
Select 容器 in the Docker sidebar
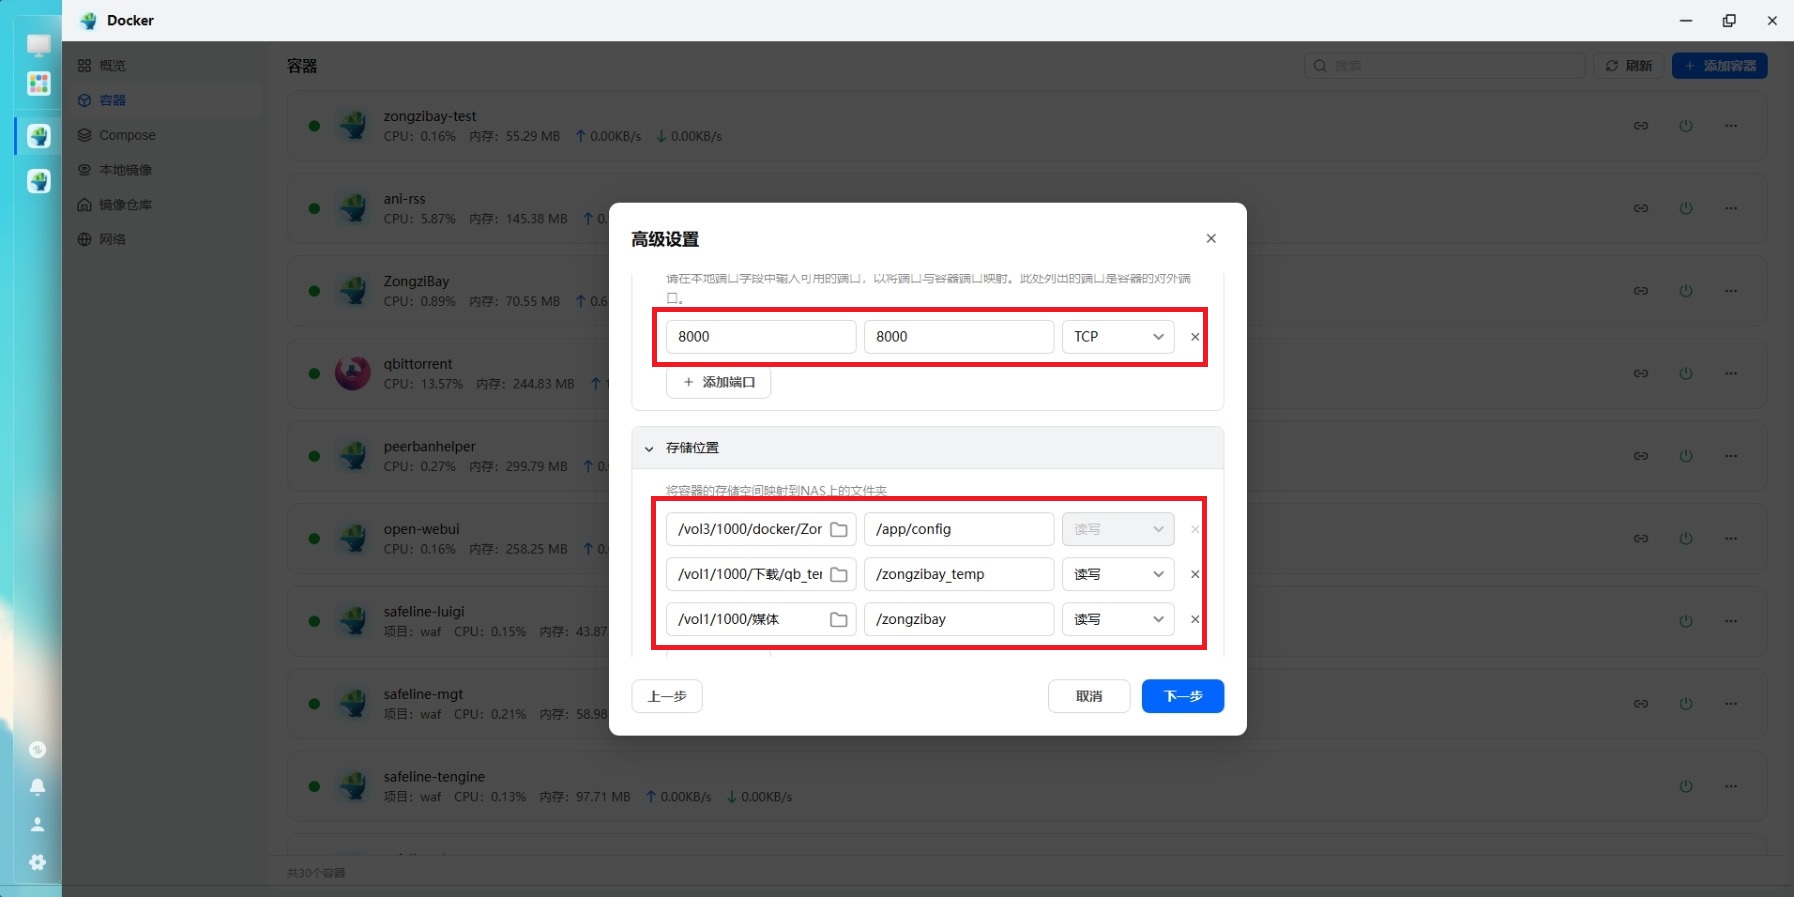pos(166,100)
